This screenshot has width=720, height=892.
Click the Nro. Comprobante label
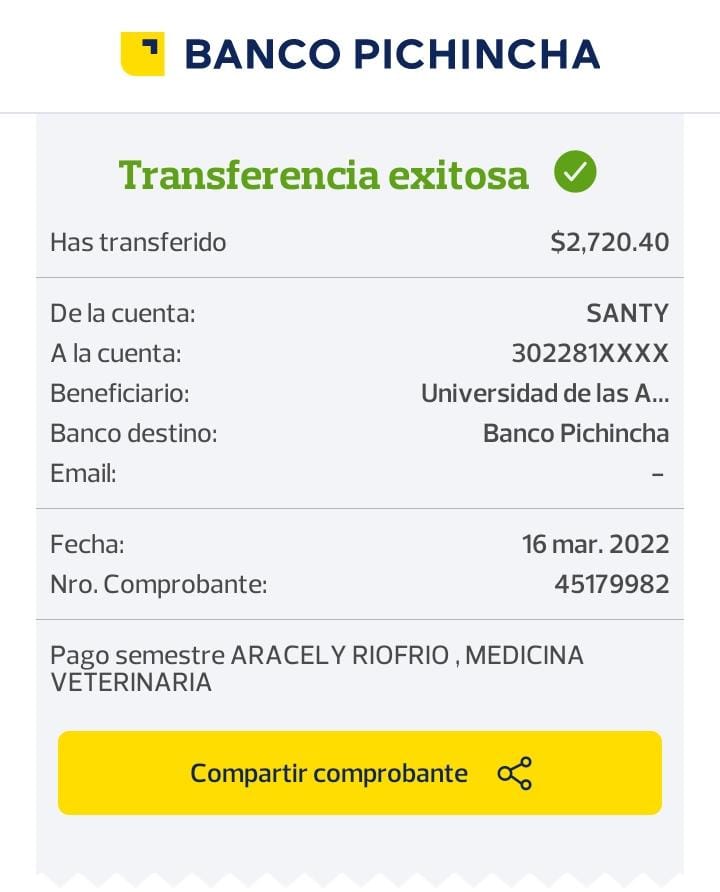pyautogui.click(x=159, y=585)
